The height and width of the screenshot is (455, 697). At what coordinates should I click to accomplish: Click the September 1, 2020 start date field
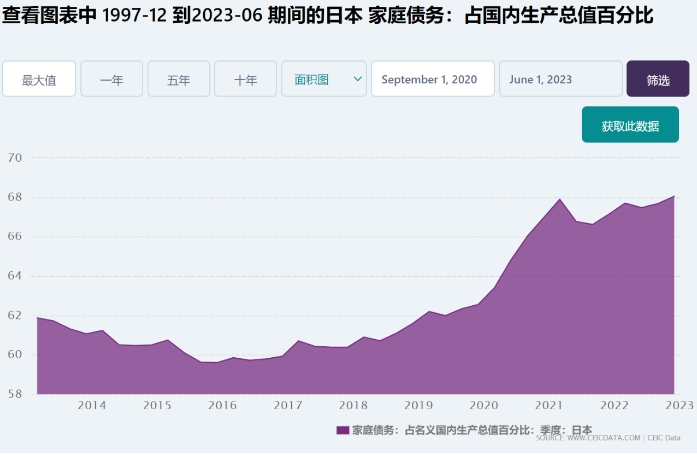tap(432, 79)
